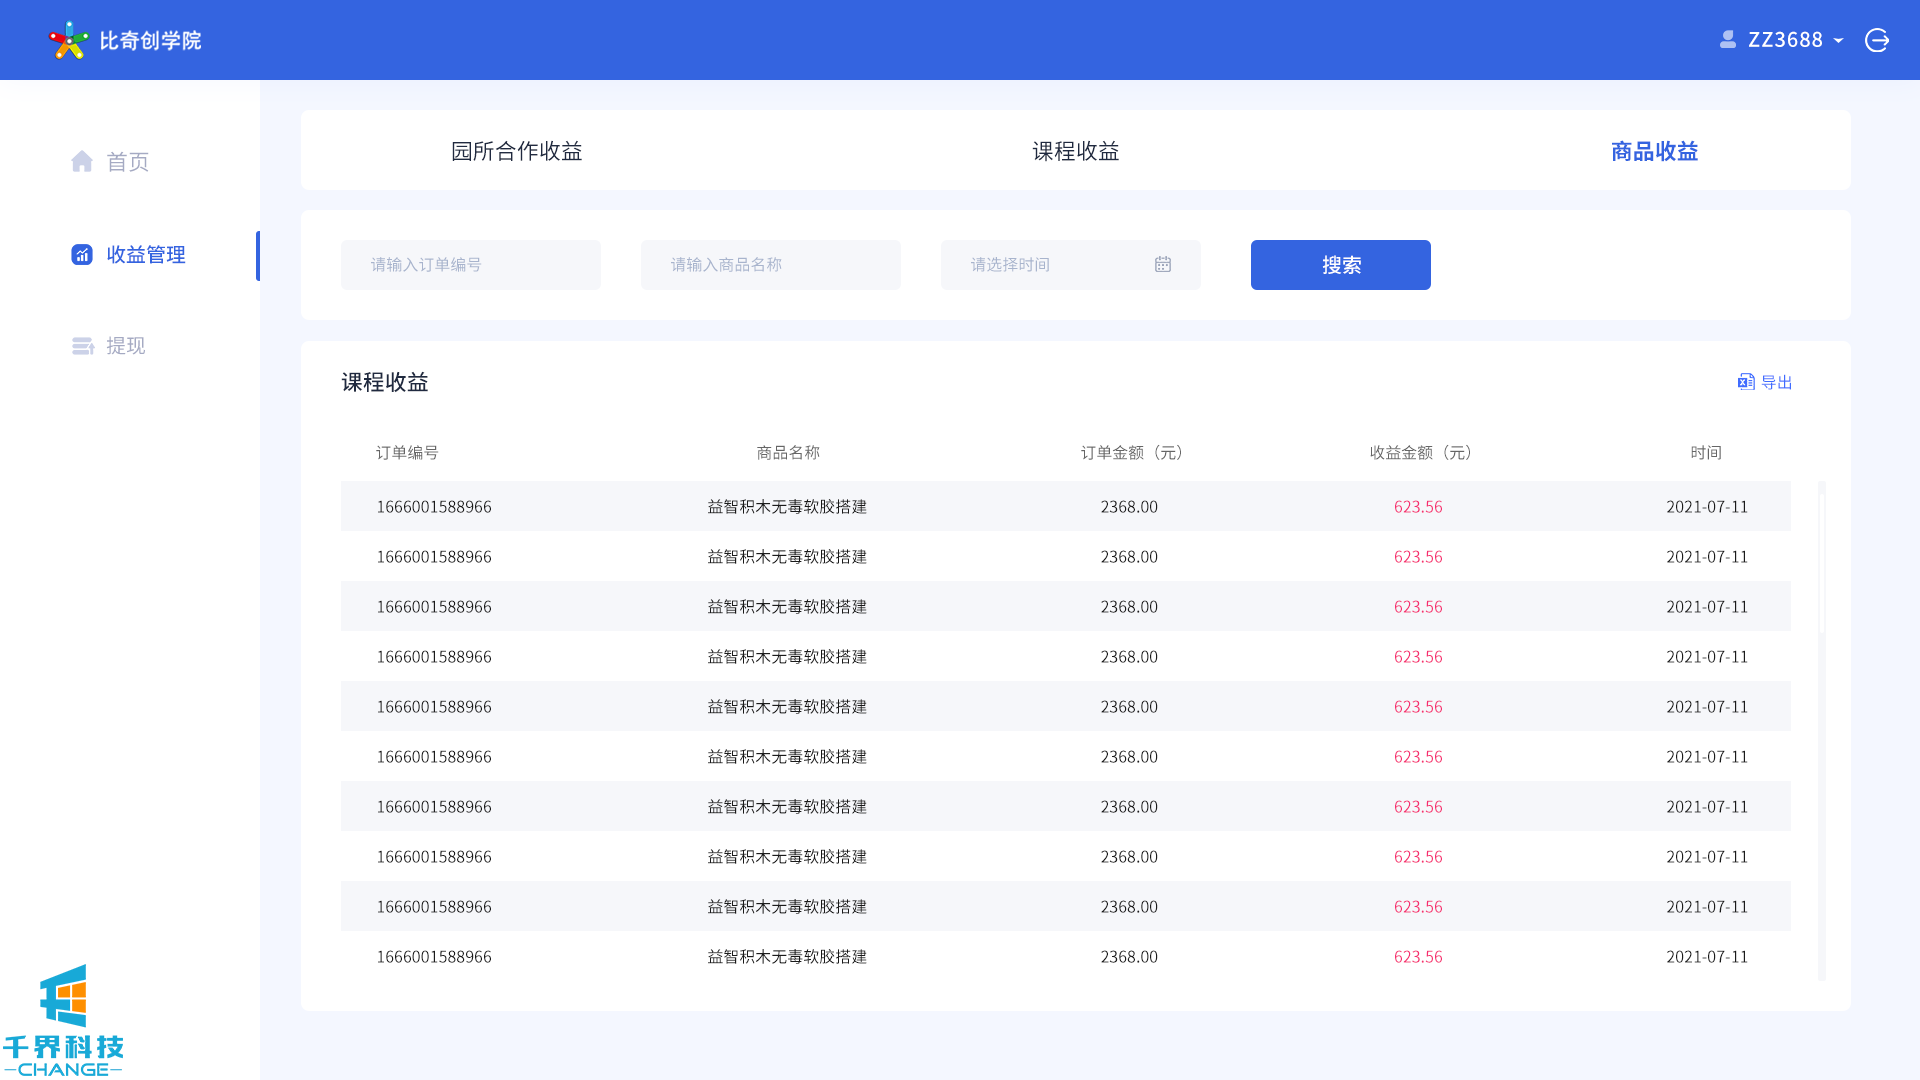Click the 比奇创学院 star logo
Viewport: 1920px width, 1080px height.
[68, 40]
